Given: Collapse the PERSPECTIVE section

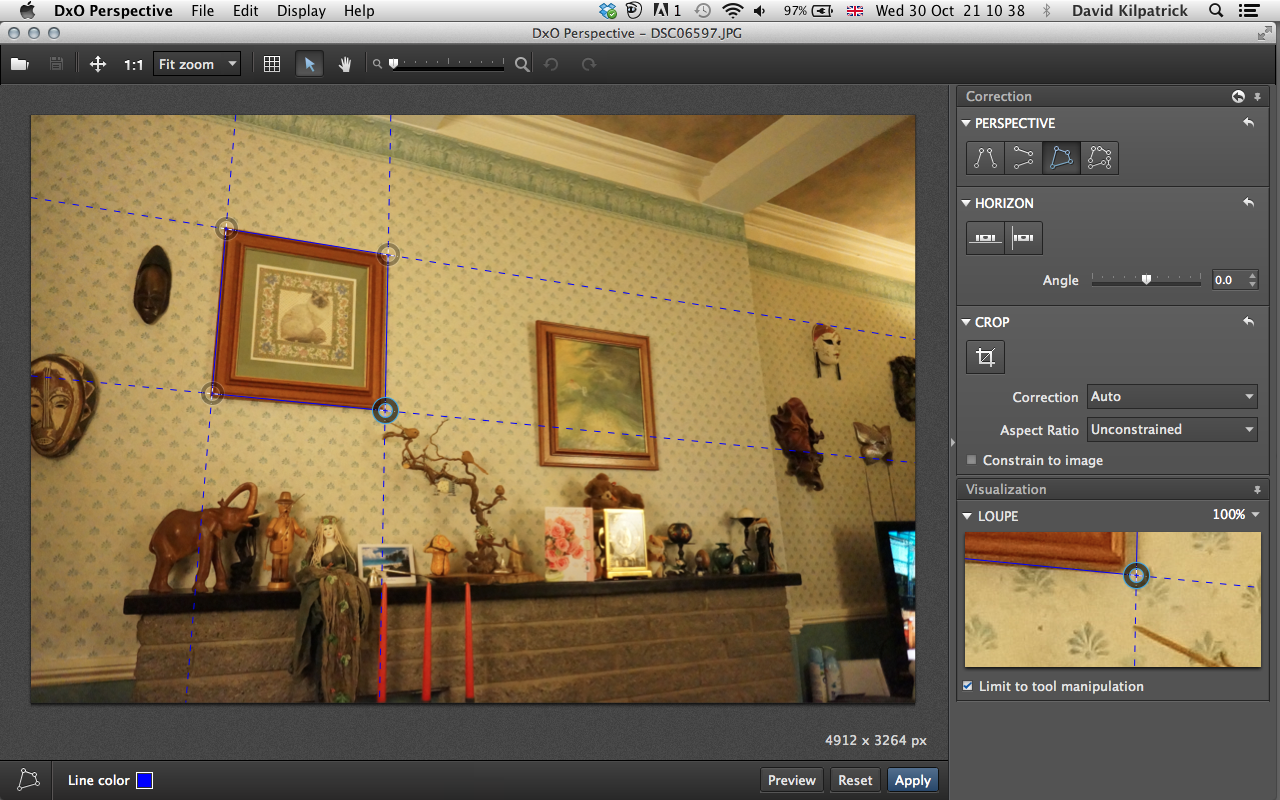Looking at the screenshot, I should (x=966, y=123).
